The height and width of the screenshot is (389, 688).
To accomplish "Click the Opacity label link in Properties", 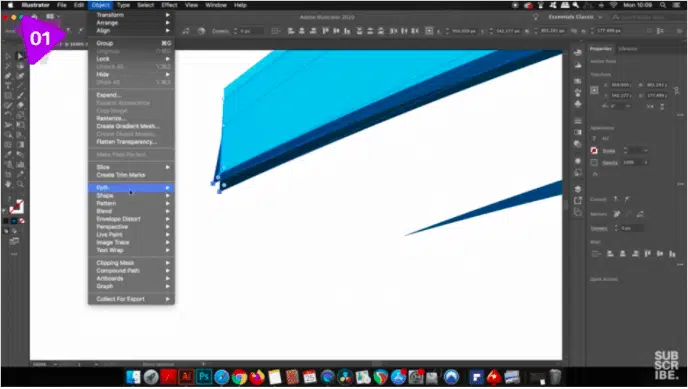I will point(610,163).
